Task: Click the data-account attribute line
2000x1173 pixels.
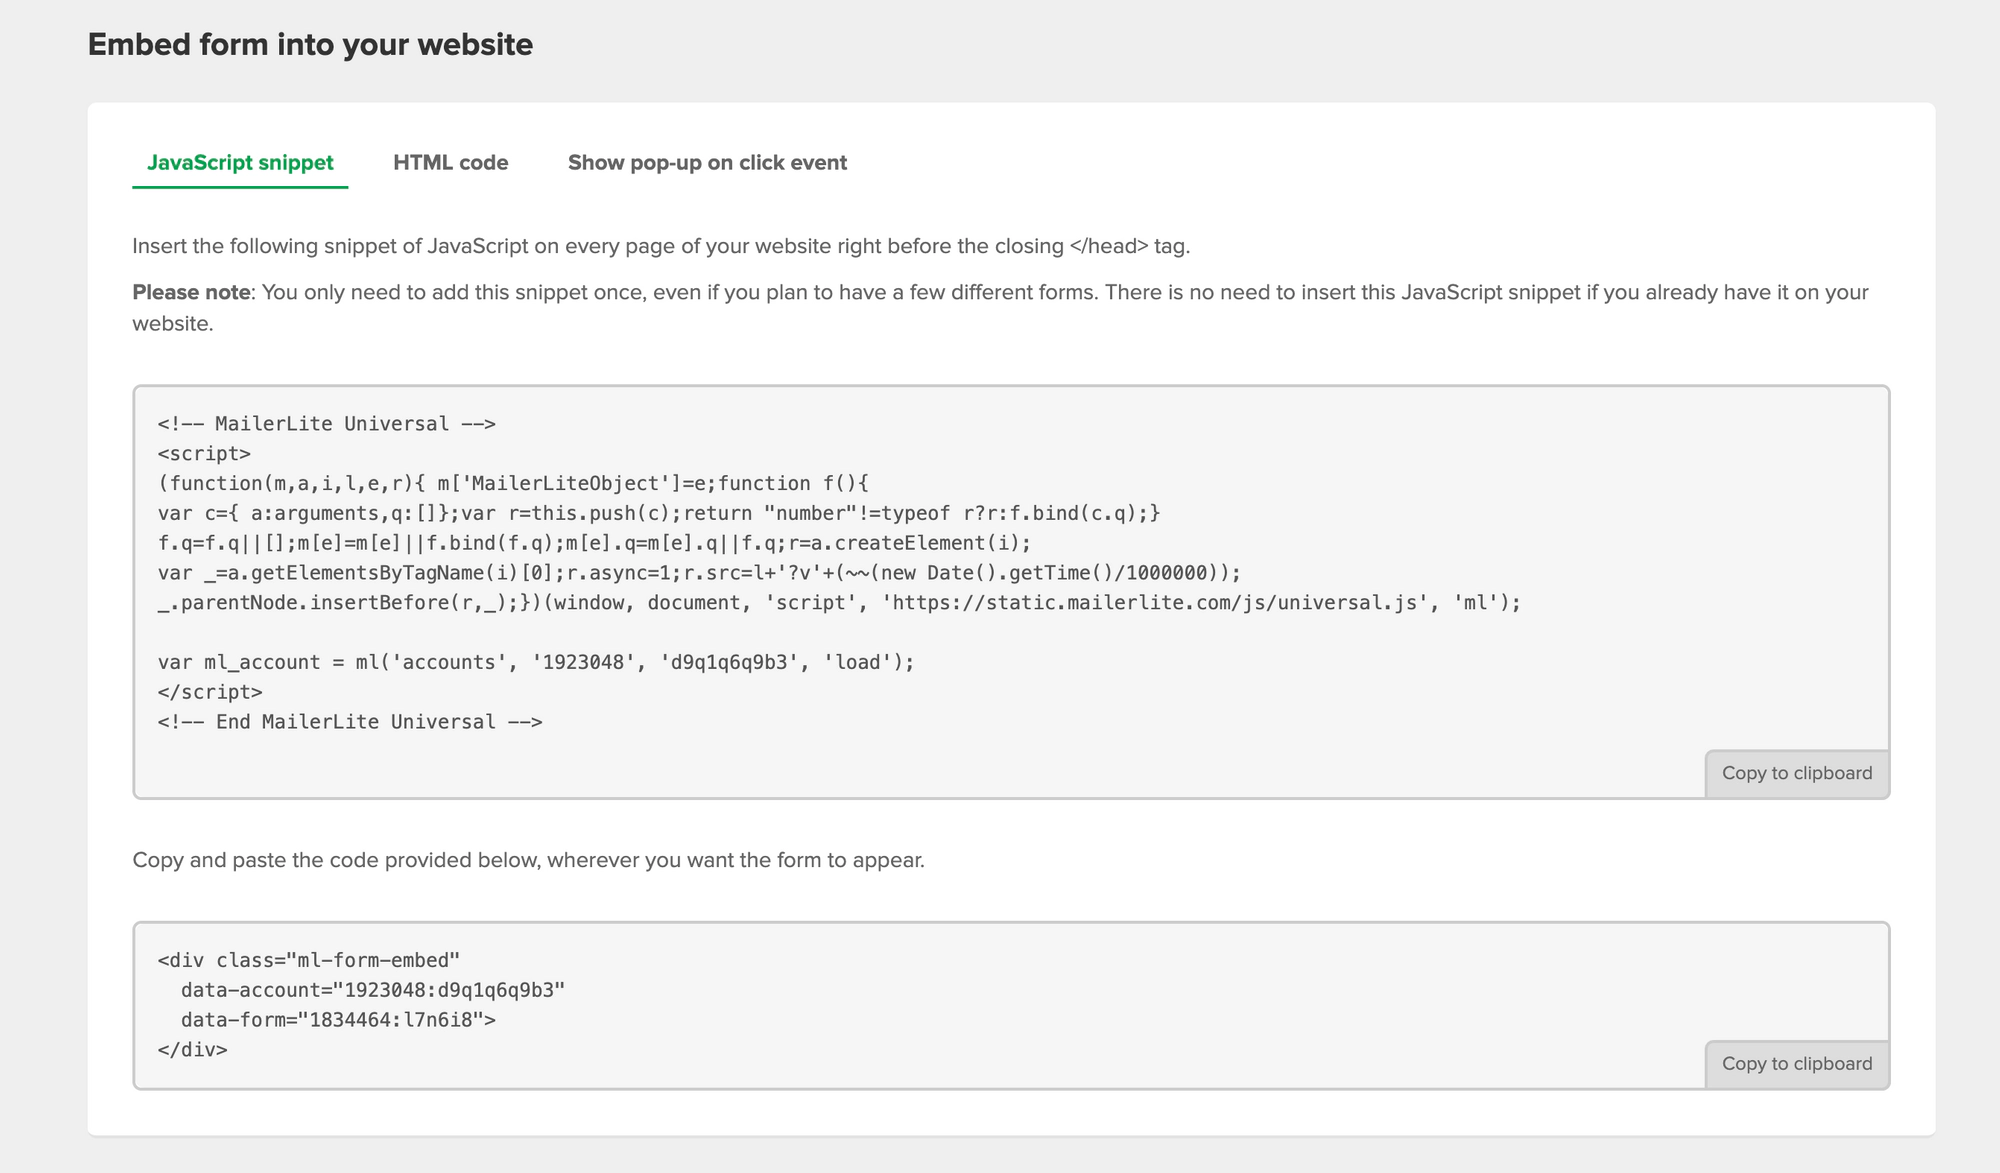Action: [372, 990]
